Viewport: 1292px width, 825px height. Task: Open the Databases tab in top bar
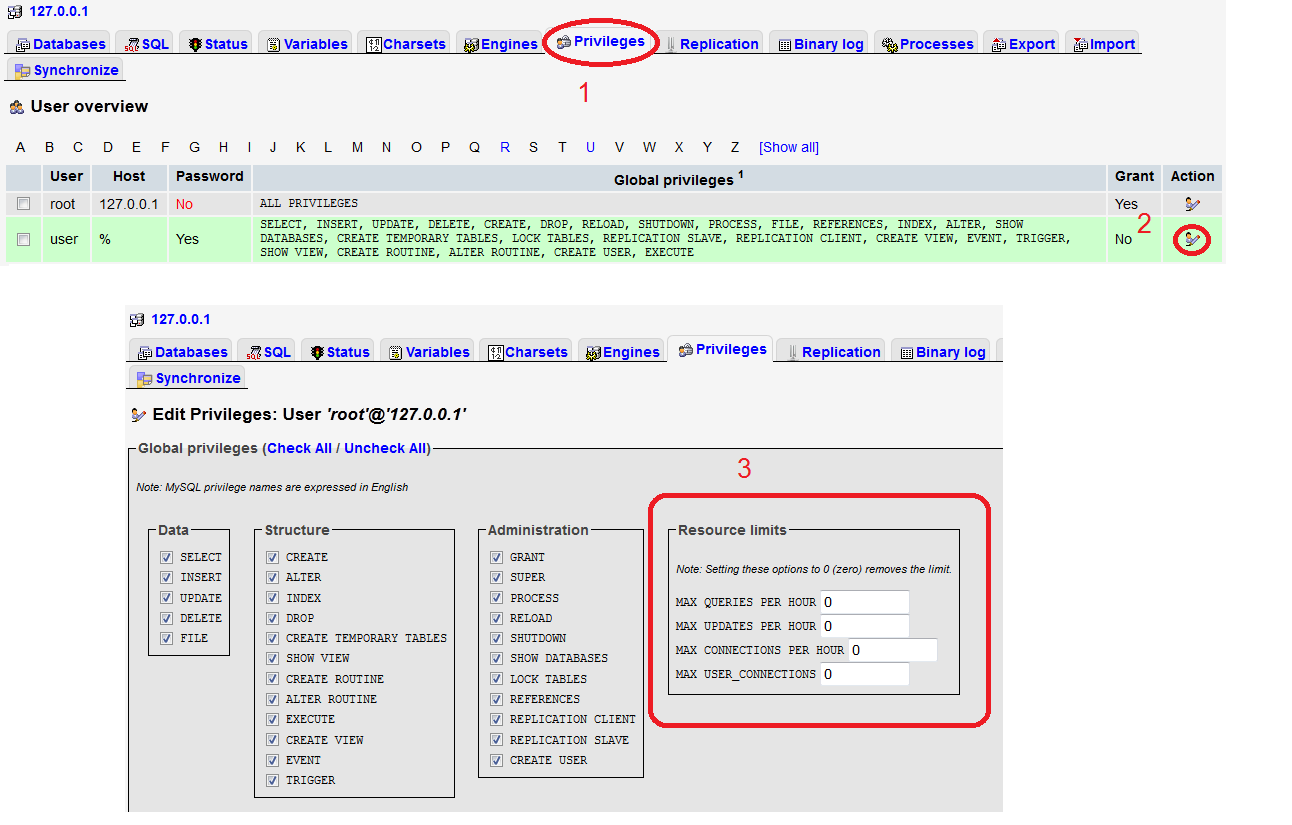coord(61,44)
